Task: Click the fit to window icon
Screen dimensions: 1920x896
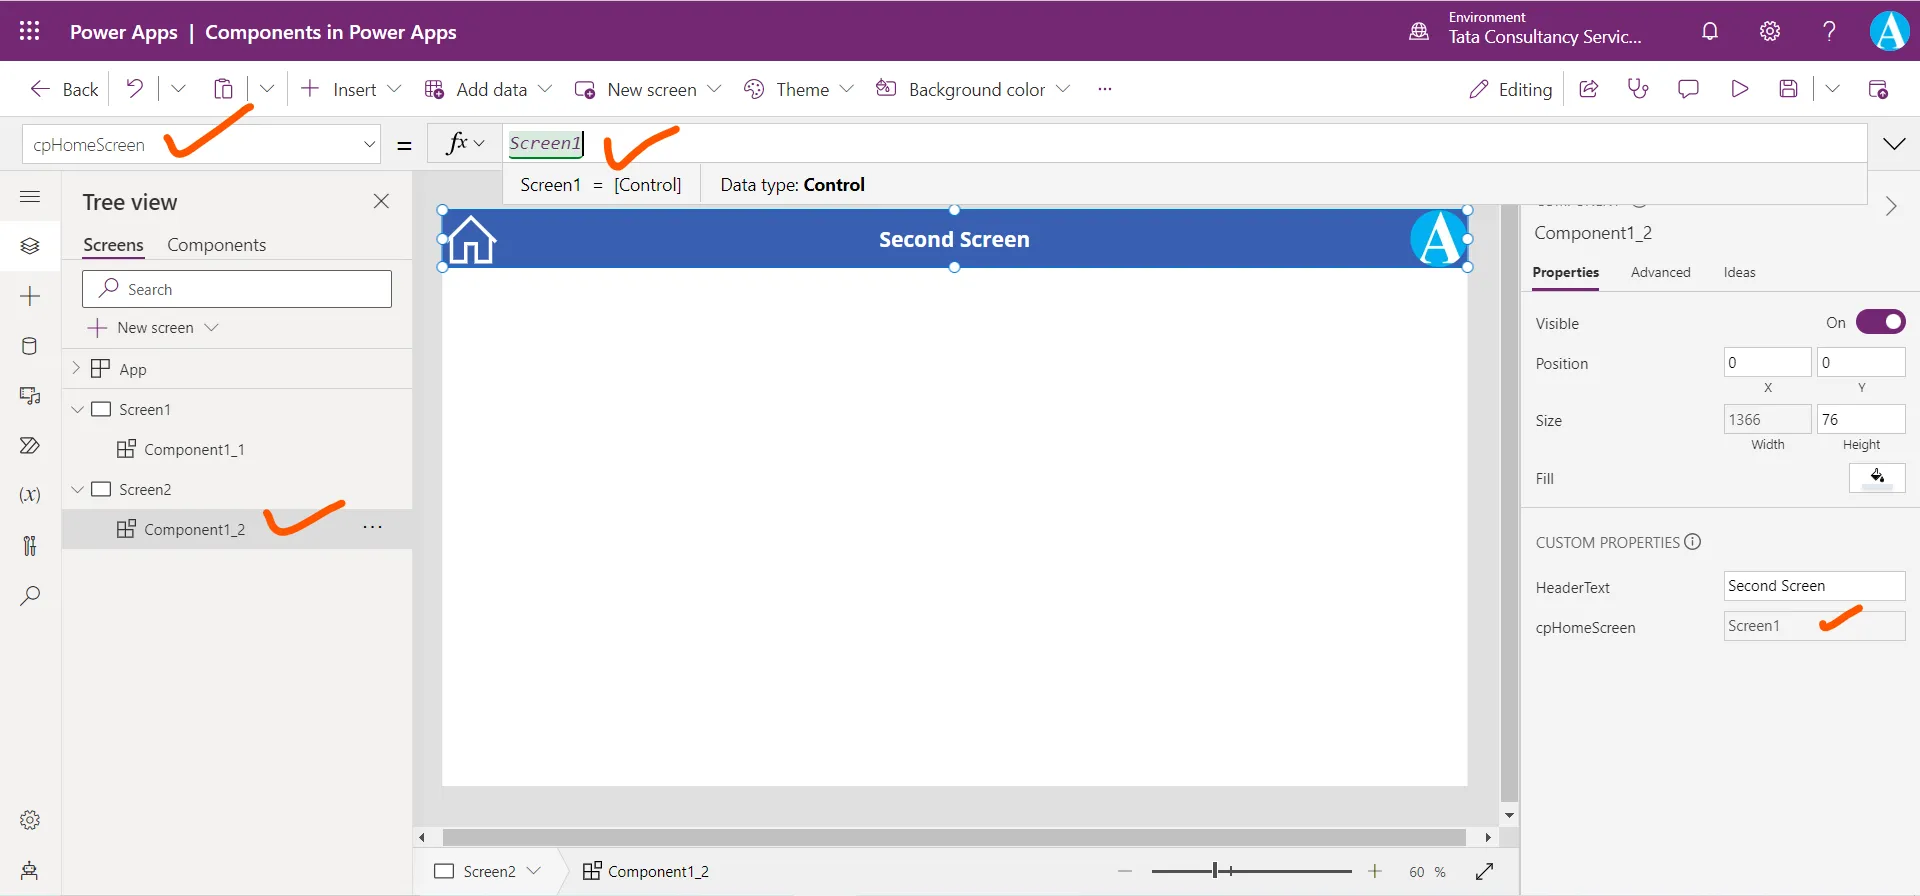Action: pyautogui.click(x=1485, y=872)
